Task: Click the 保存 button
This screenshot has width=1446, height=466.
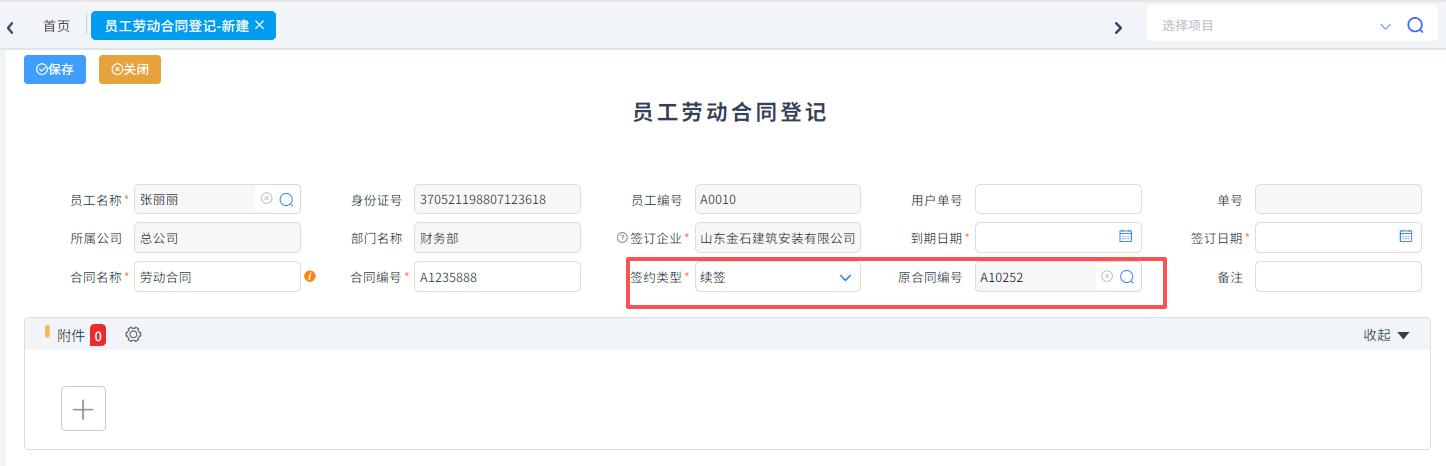Action: click(55, 70)
